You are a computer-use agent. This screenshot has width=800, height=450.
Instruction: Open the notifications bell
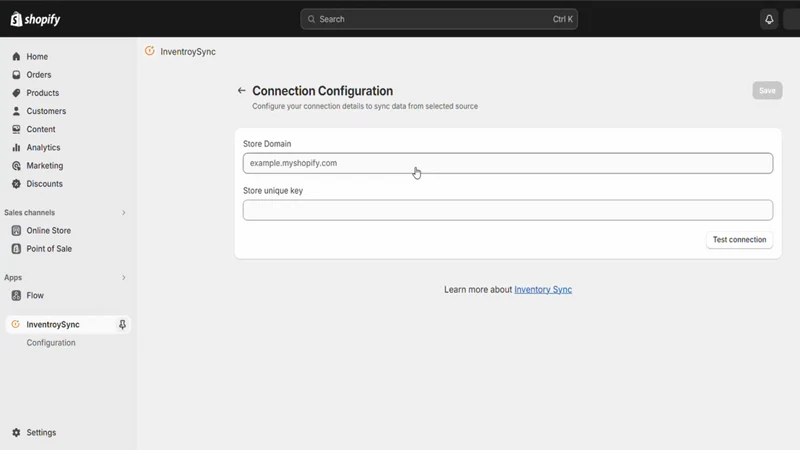pos(769,19)
